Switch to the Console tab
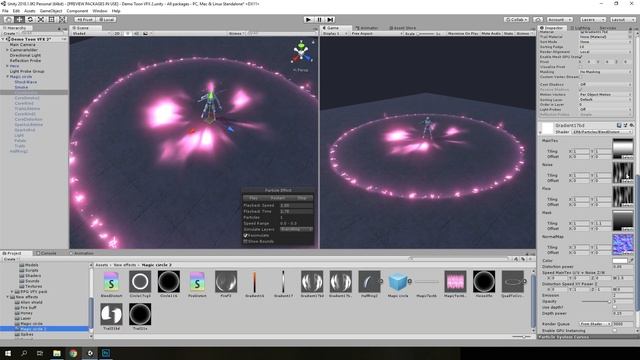 tap(46, 253)
